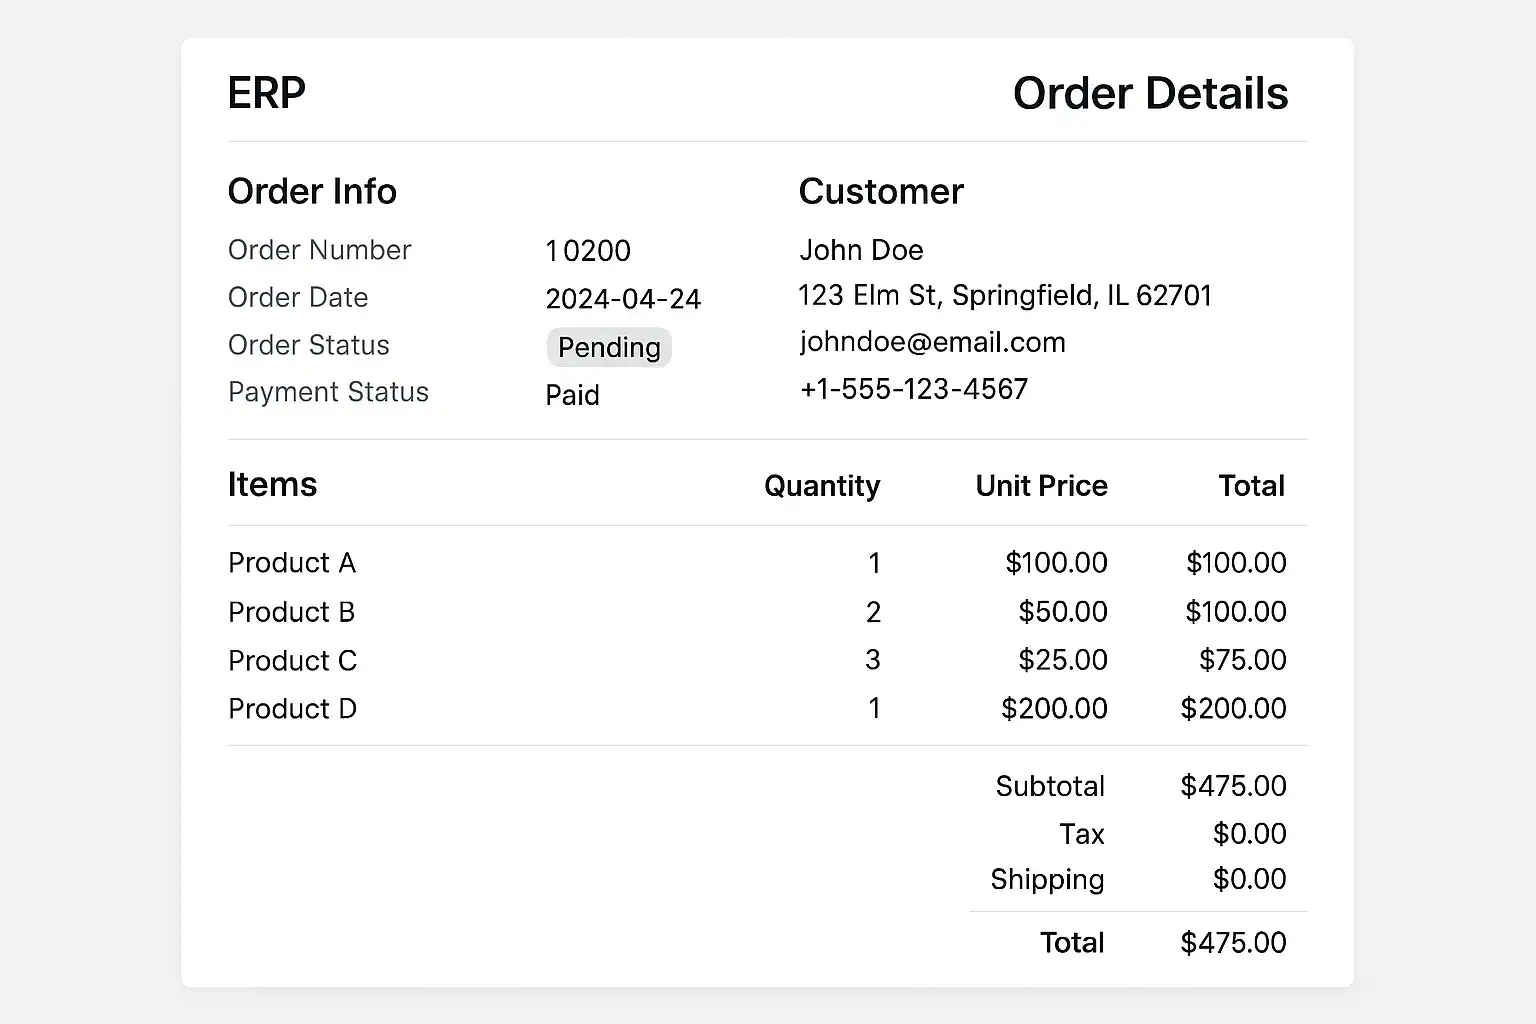Select the Product A row name
The image size is (1536, 1024).
292,563
